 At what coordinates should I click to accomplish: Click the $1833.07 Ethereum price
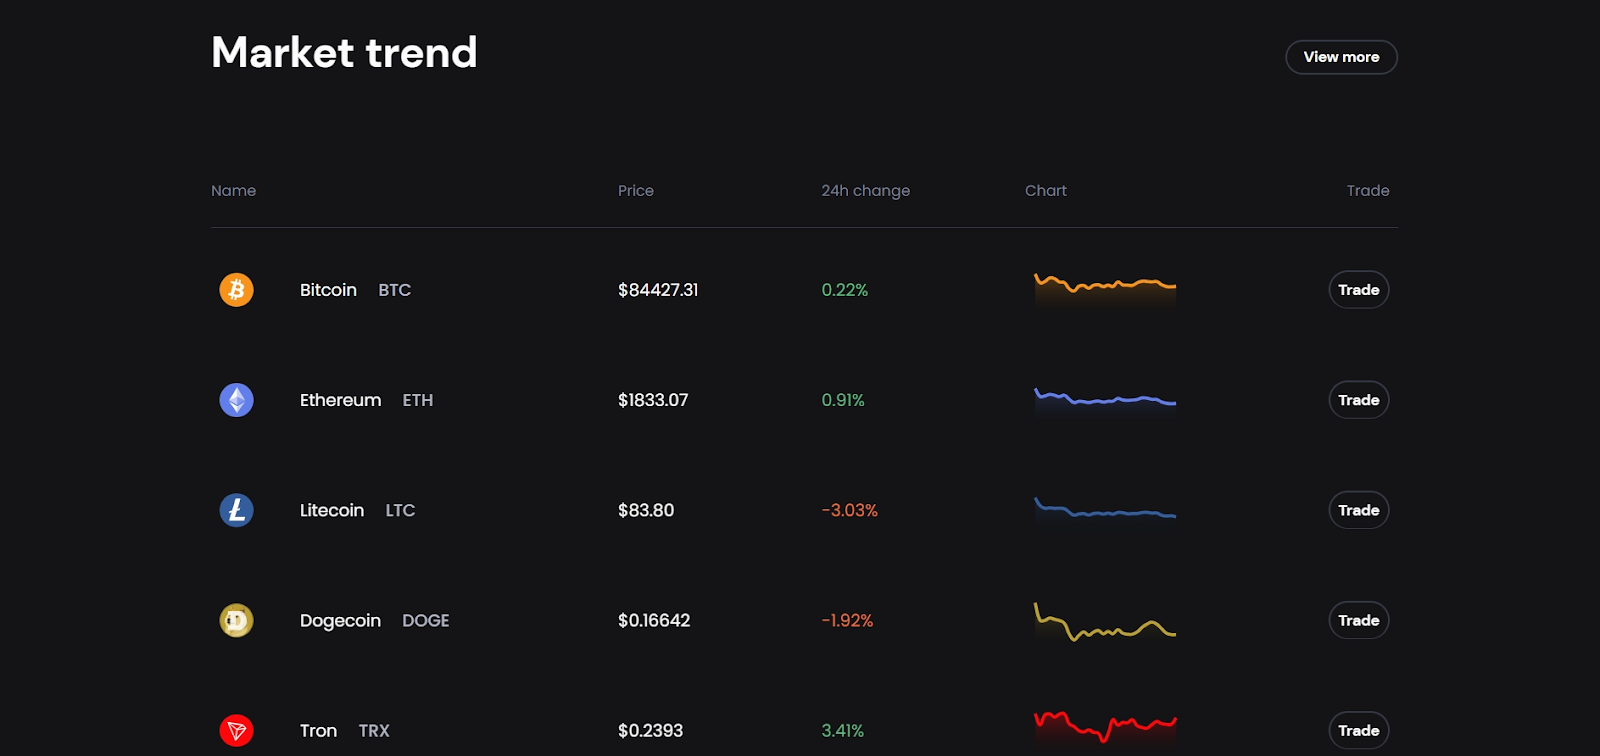tap(653, 400)
